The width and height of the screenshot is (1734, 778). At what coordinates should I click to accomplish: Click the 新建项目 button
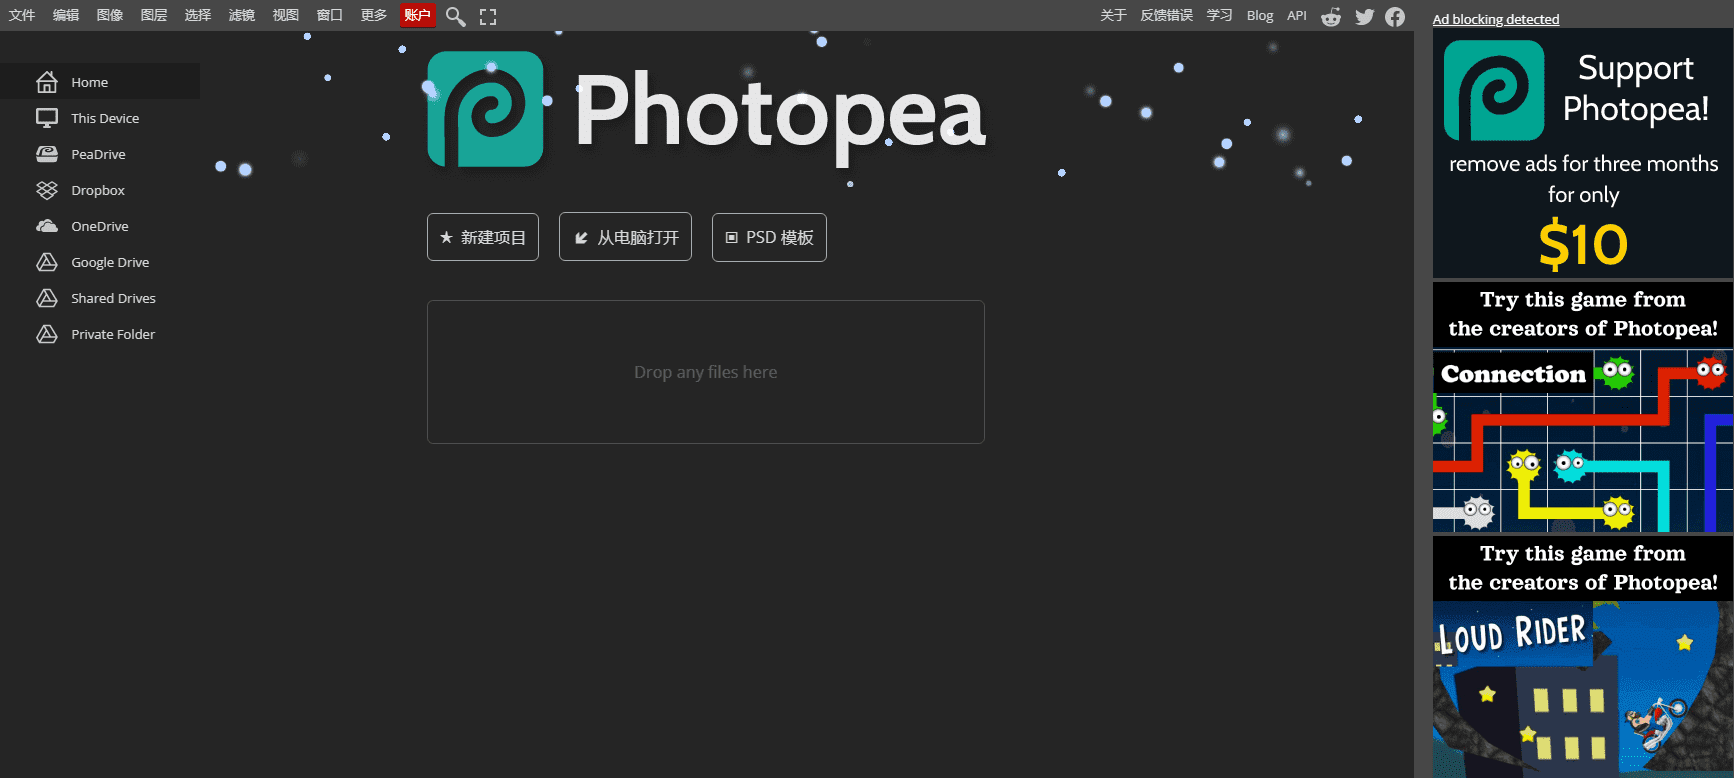tap(483, 237)
